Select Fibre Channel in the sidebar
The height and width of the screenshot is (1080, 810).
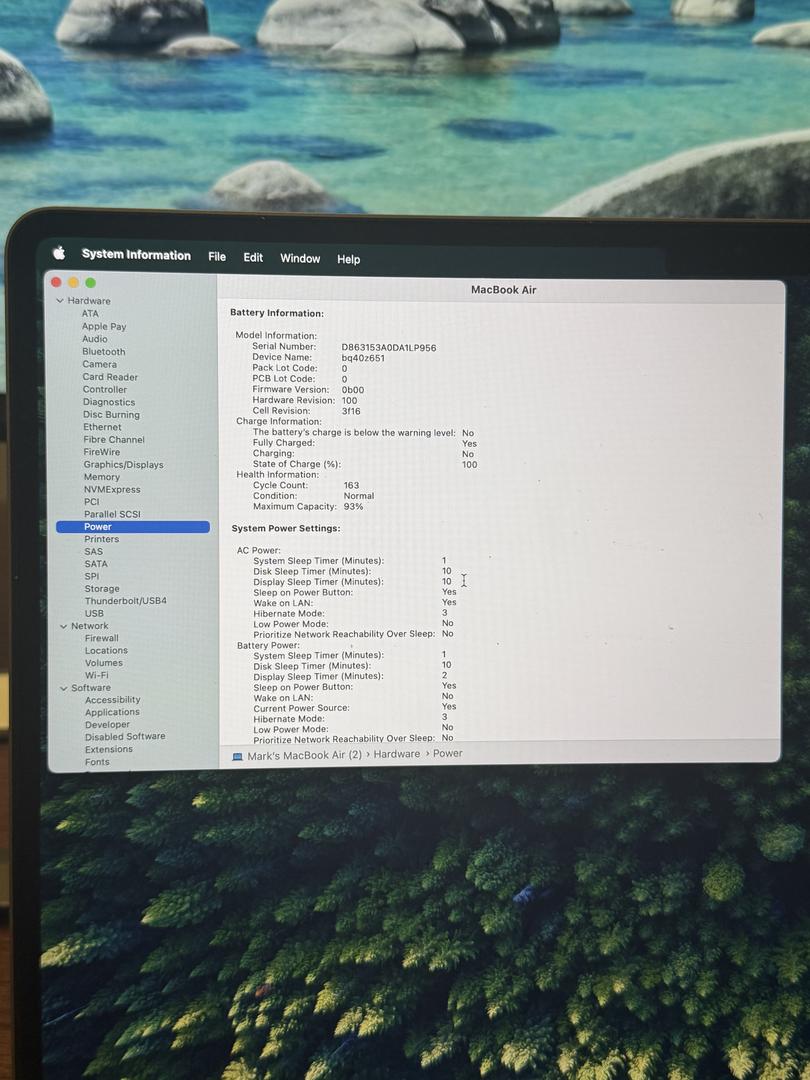(x=114, y=439)
